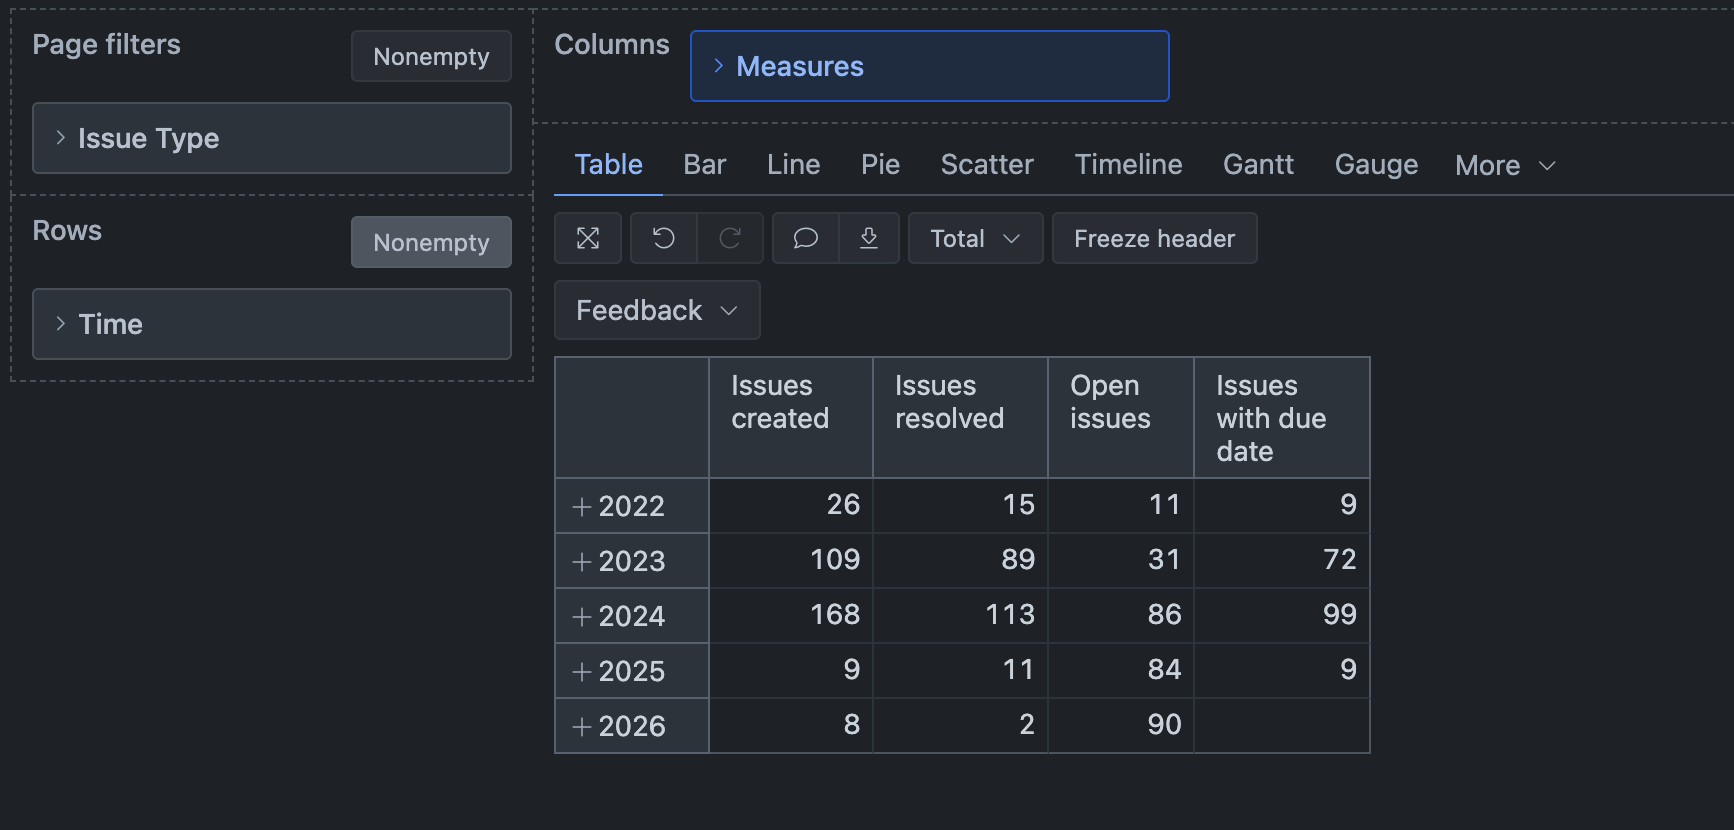The width and height of the screenshot is (1734, 830).
Task: Toggle Nonempty for Rows
Action: [x=431, y=242]
